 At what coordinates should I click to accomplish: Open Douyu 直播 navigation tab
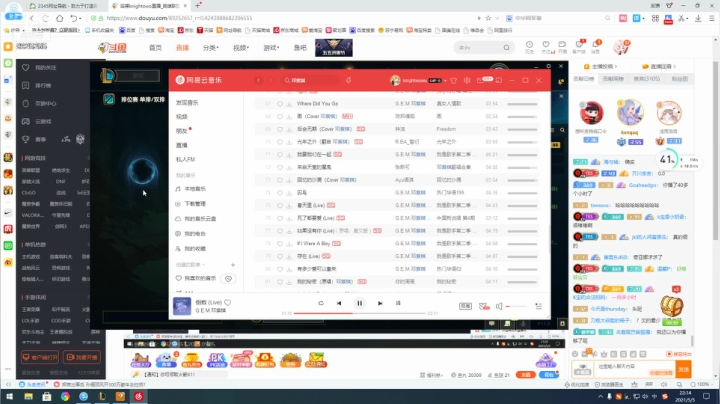[182, 48]
